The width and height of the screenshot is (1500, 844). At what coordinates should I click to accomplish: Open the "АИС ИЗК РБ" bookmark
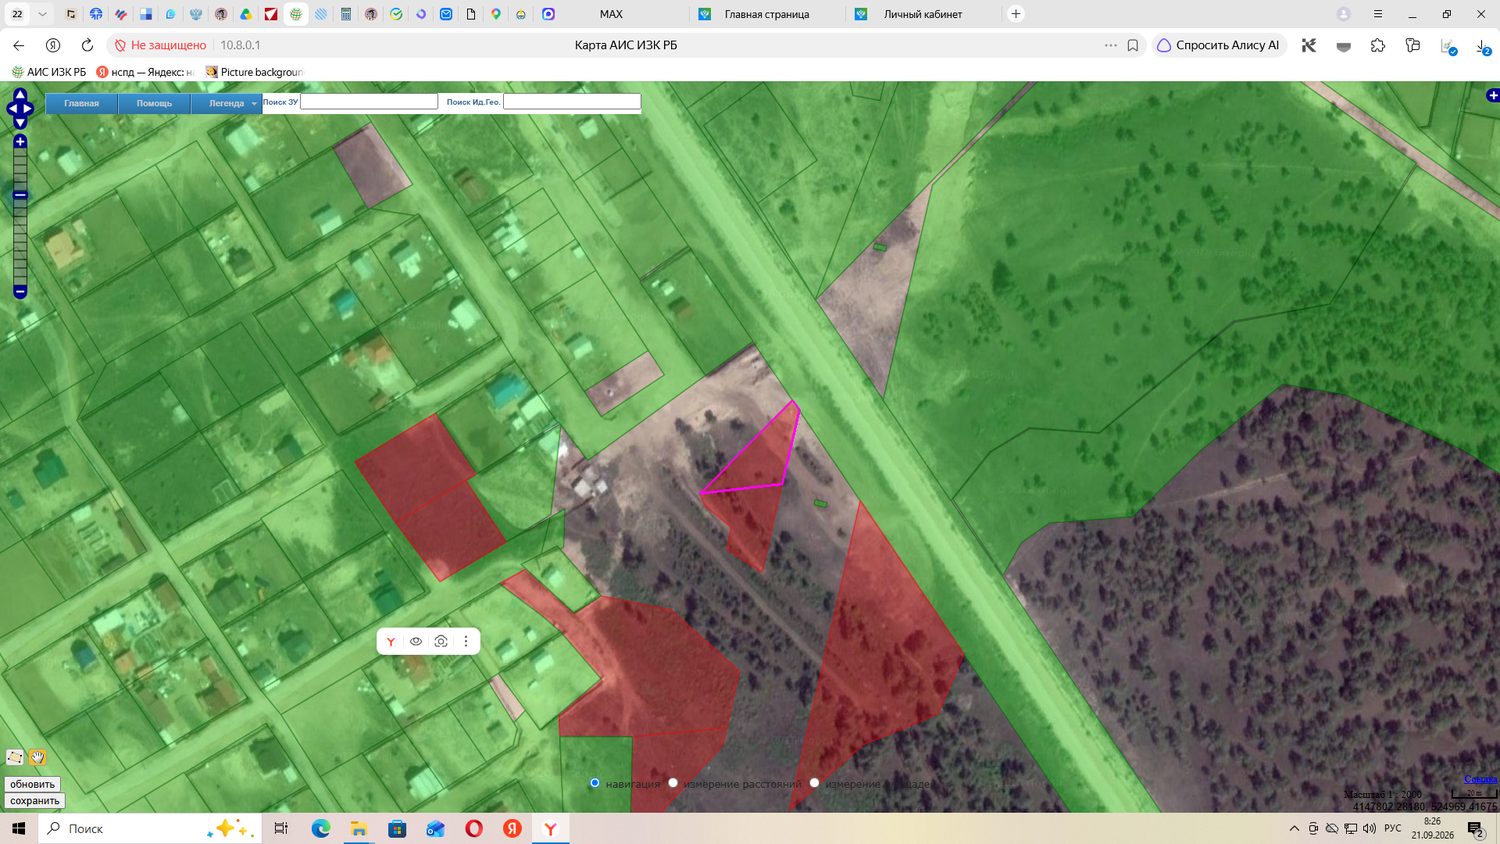click(48, 72)
